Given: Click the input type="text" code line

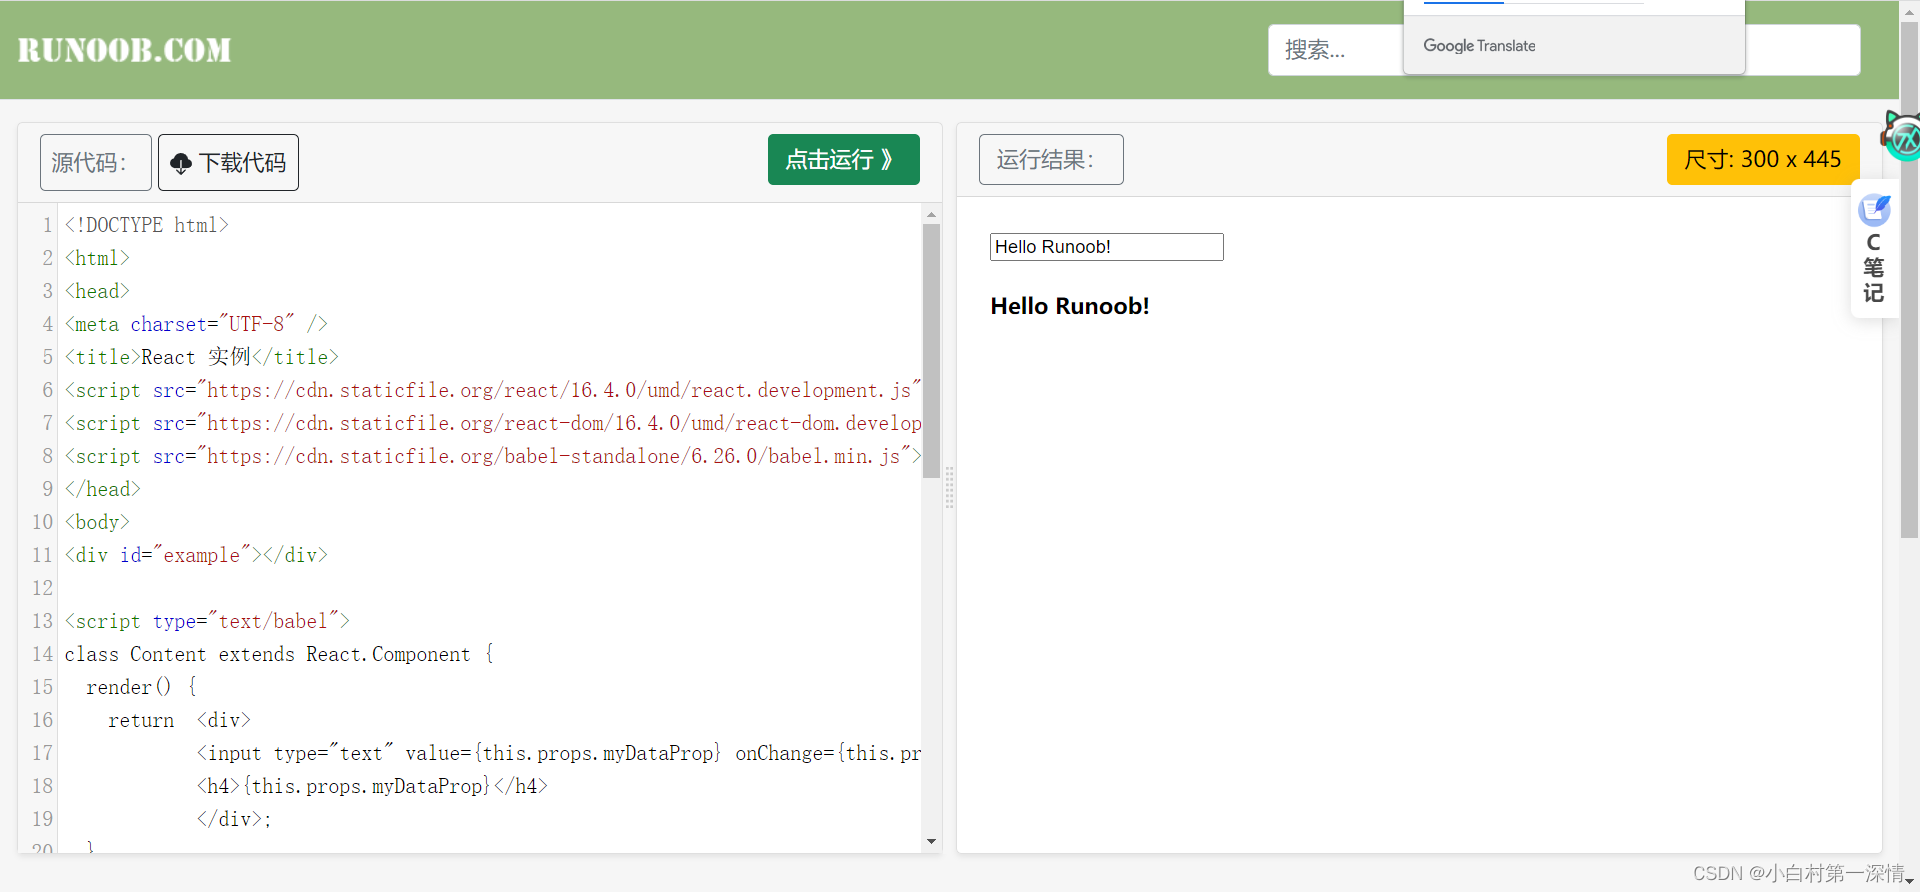Looking at the screenshot, I should coord(558,753).
